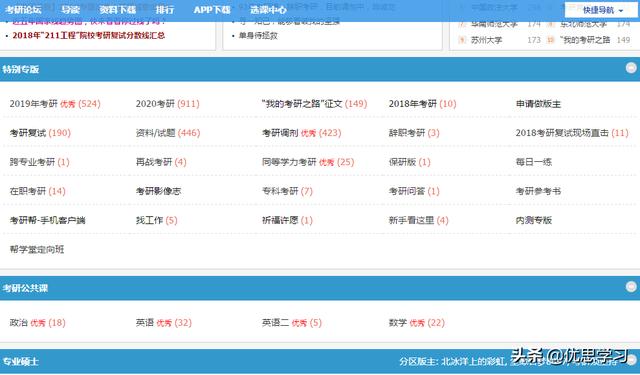
Task: Open the "我的考研之路"征文 board
Action: pyautogui.click(x=302, y=104)
